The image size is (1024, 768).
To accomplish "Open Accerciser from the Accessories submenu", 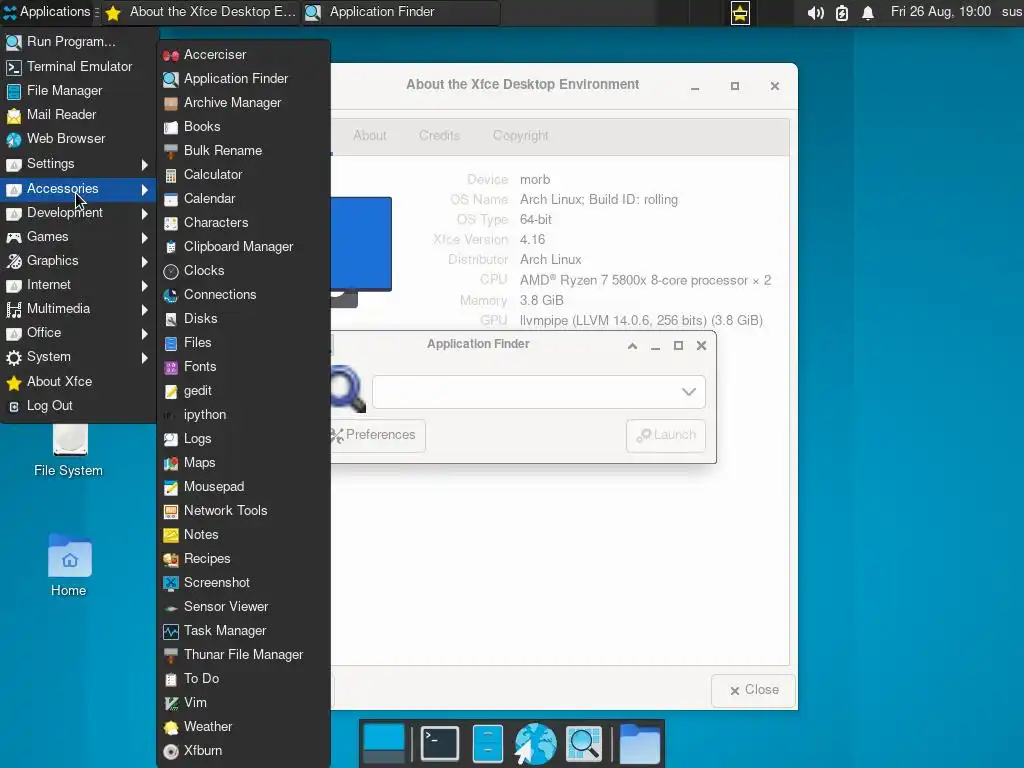I will [x=243, y=55].
